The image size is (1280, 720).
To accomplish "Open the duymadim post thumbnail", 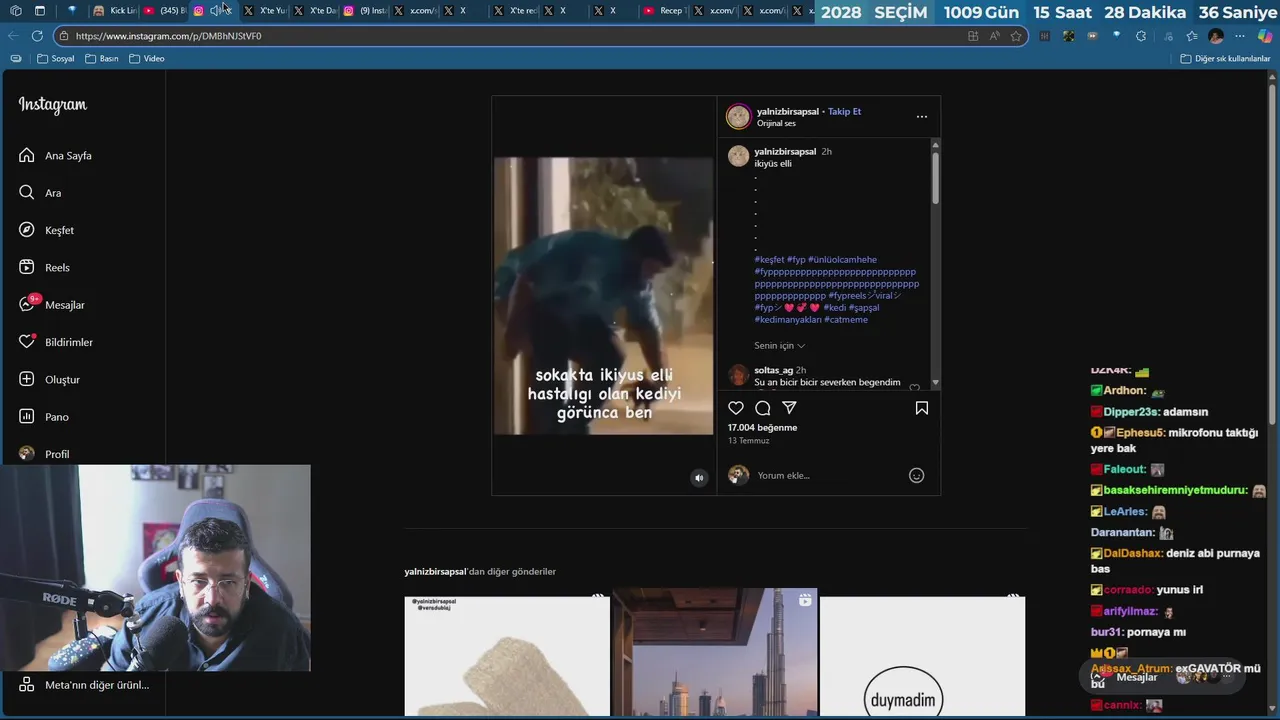I will (922, 656).
